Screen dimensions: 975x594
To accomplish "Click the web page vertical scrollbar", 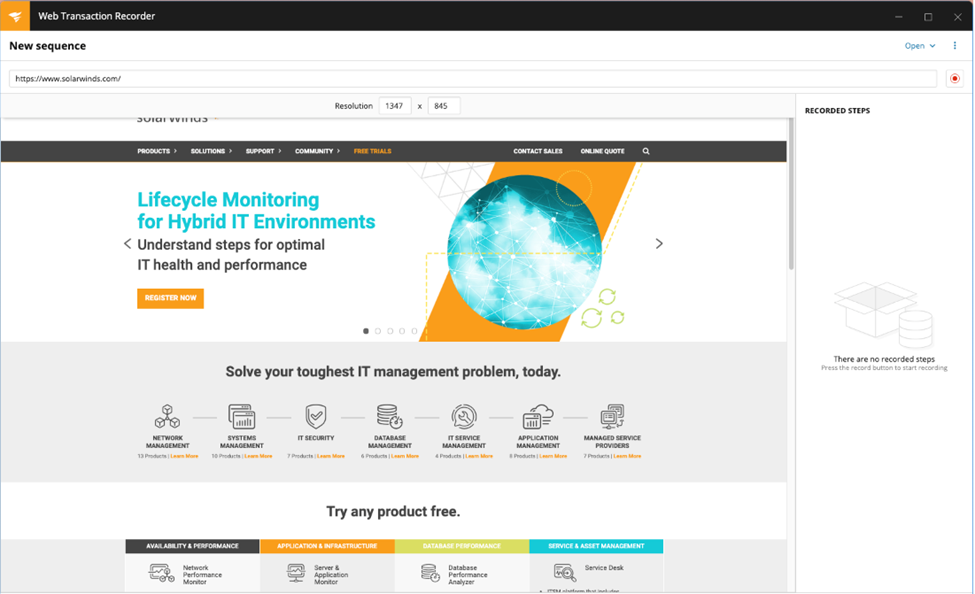I will pos(791,194).
